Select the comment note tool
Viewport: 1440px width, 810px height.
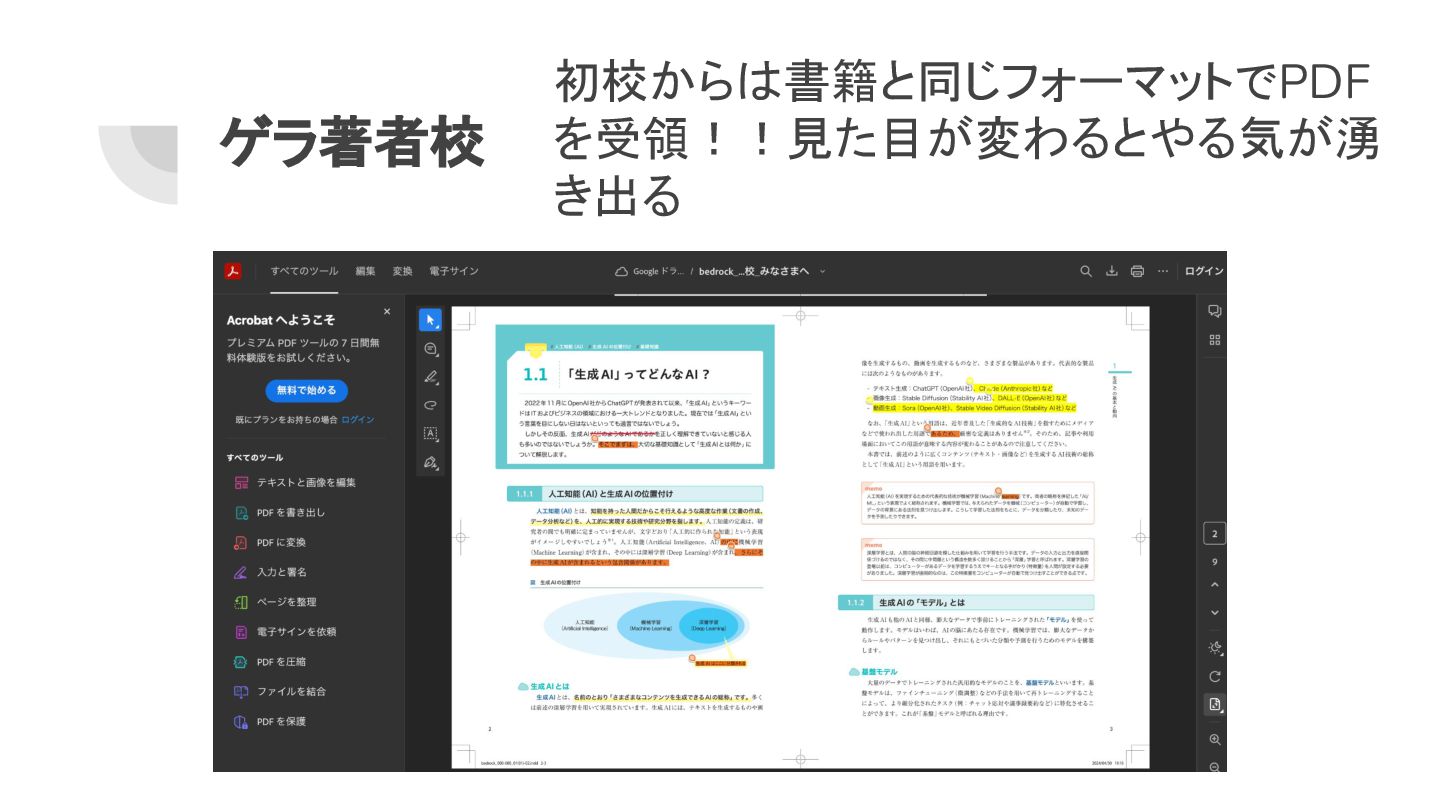click(x=430, y=349)
